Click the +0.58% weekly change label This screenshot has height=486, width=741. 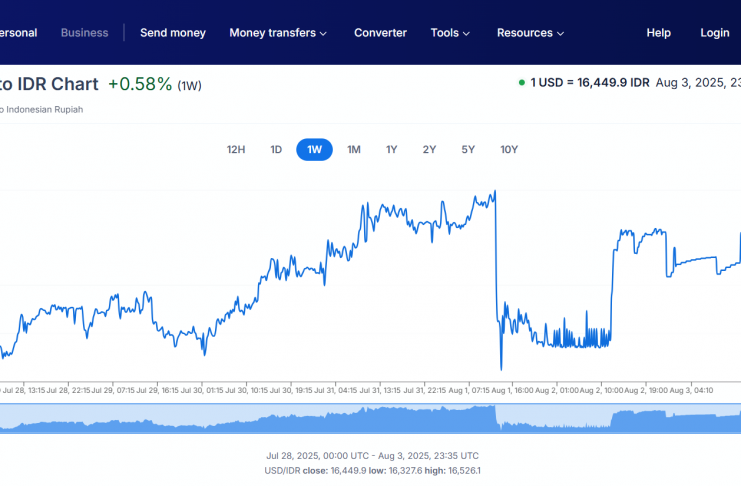pyautogui.click(x=140, y=84)
